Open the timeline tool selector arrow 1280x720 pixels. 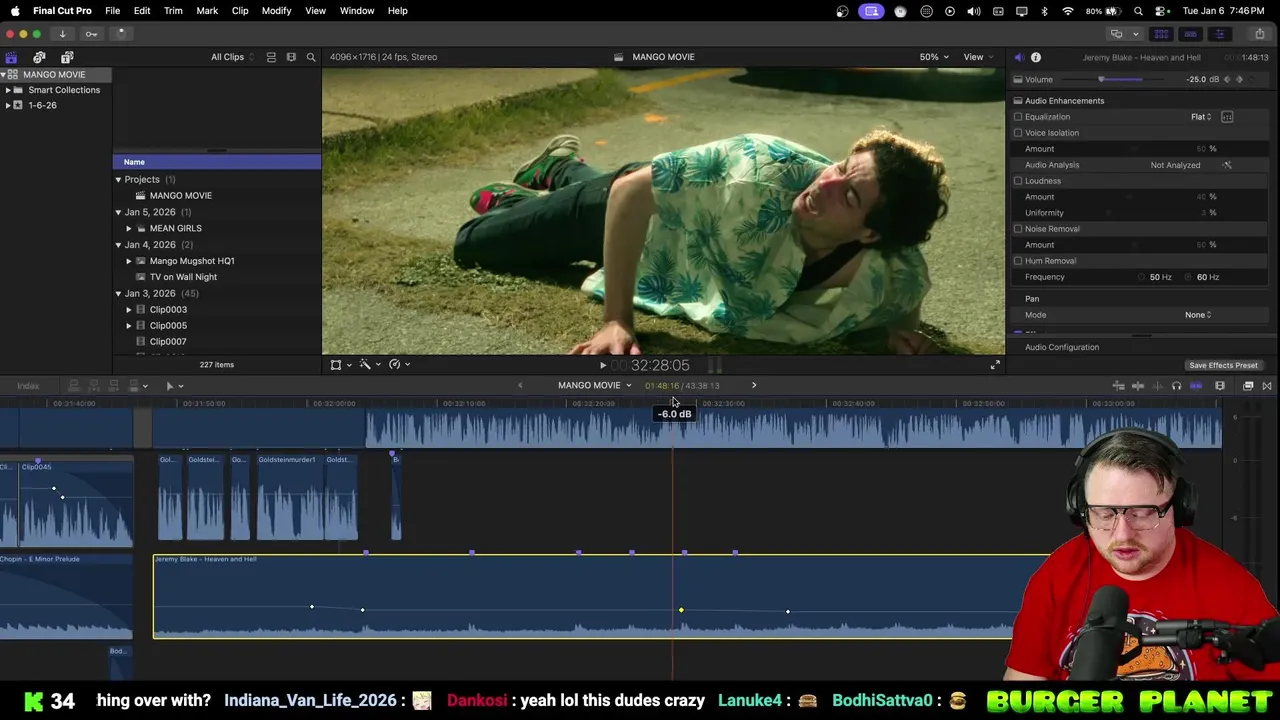(170, 386)
